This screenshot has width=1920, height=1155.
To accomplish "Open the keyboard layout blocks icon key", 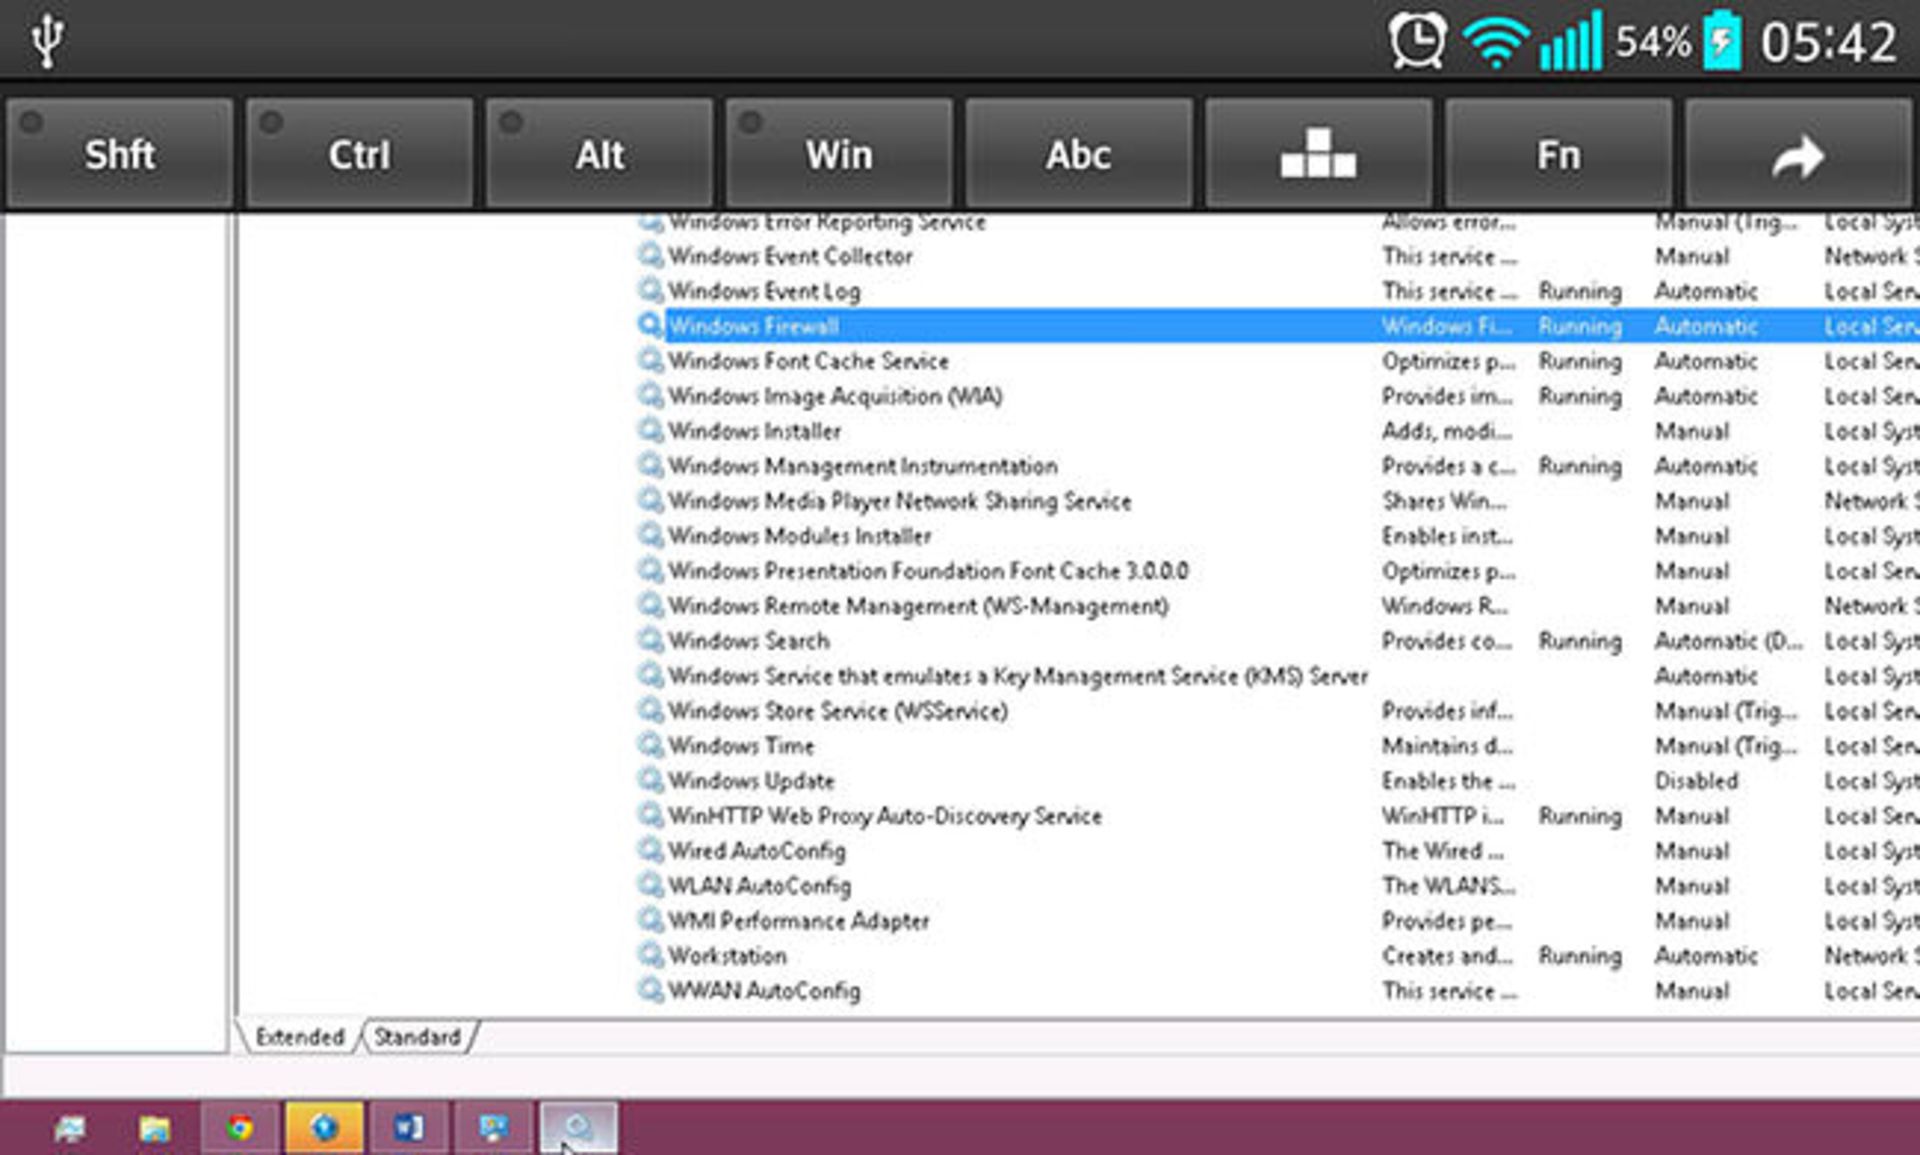I will (1318, 153).
